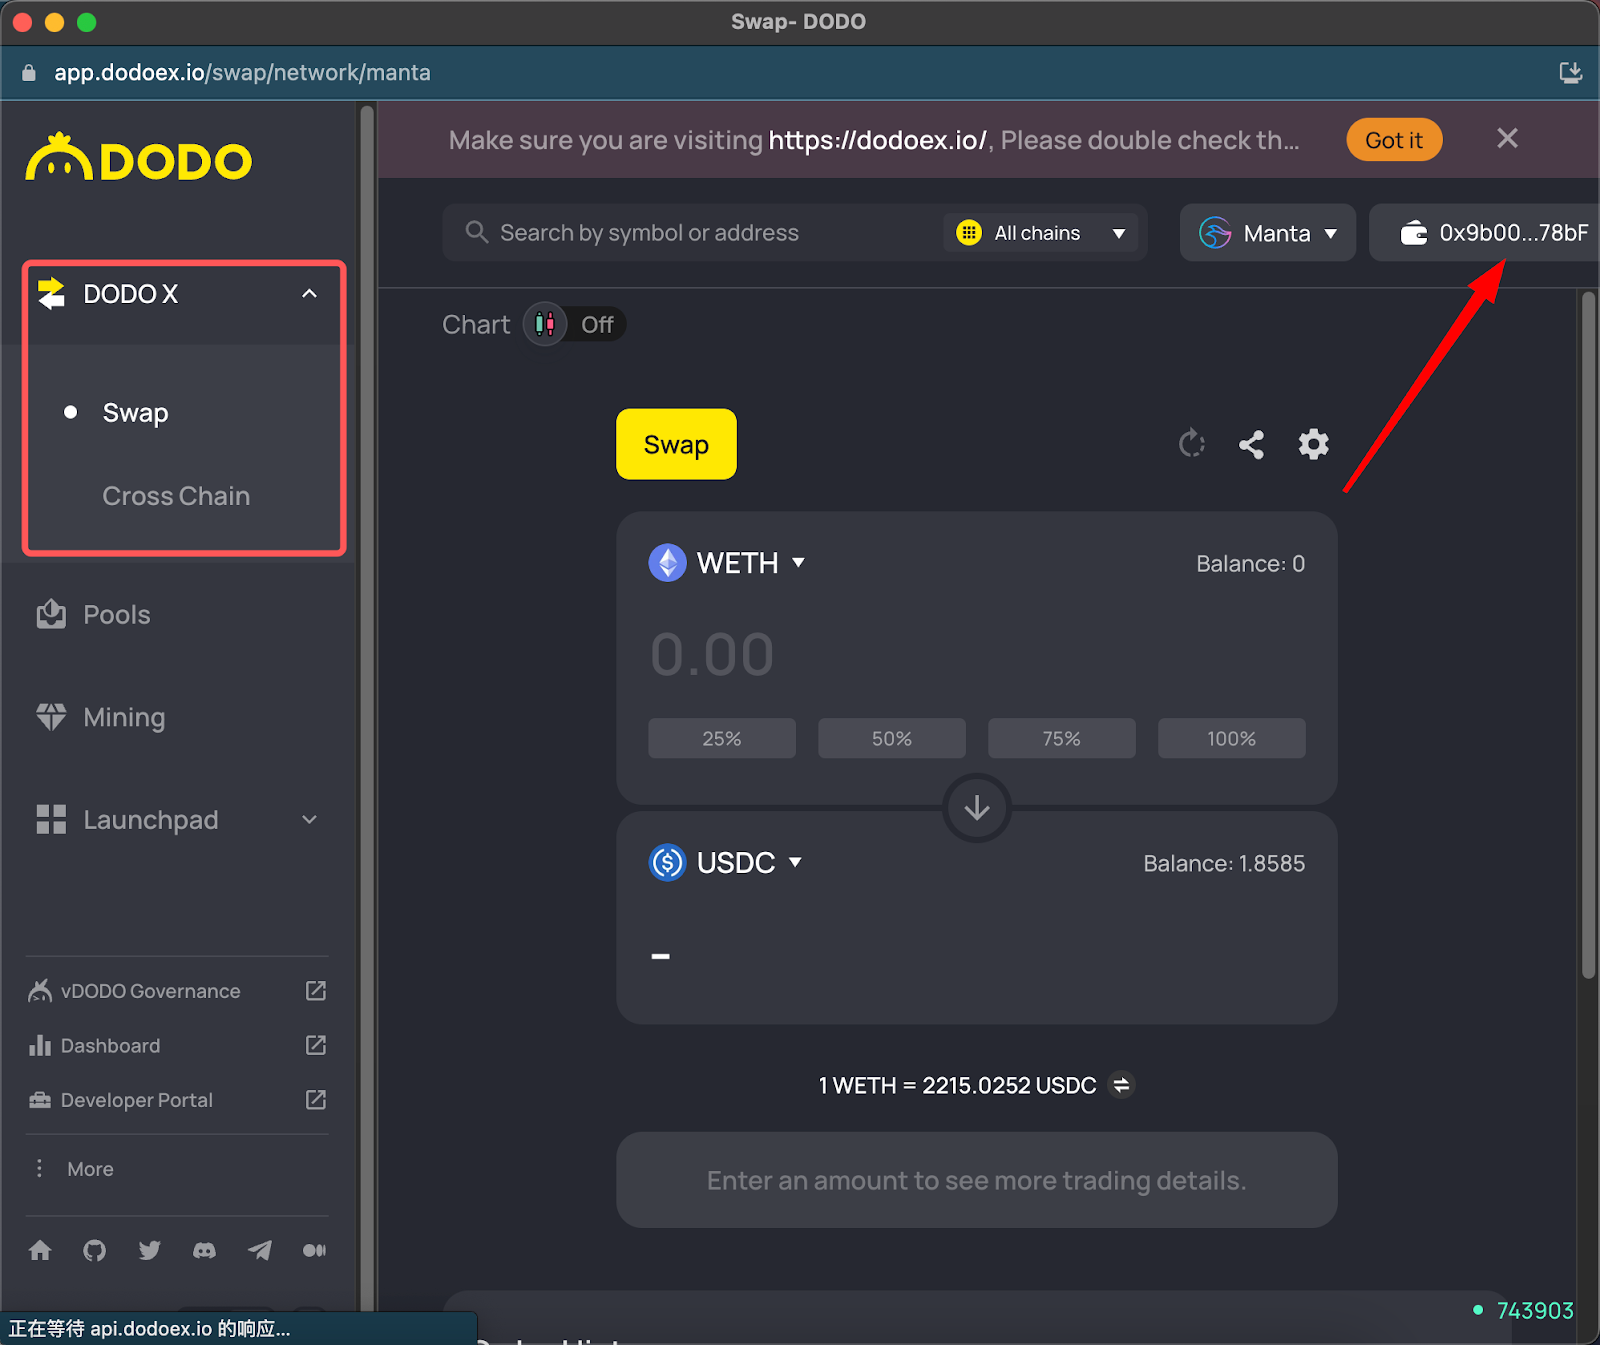Click the browser install app icon
This screenshot has height=1345, width=1600.
[1571, 72]
